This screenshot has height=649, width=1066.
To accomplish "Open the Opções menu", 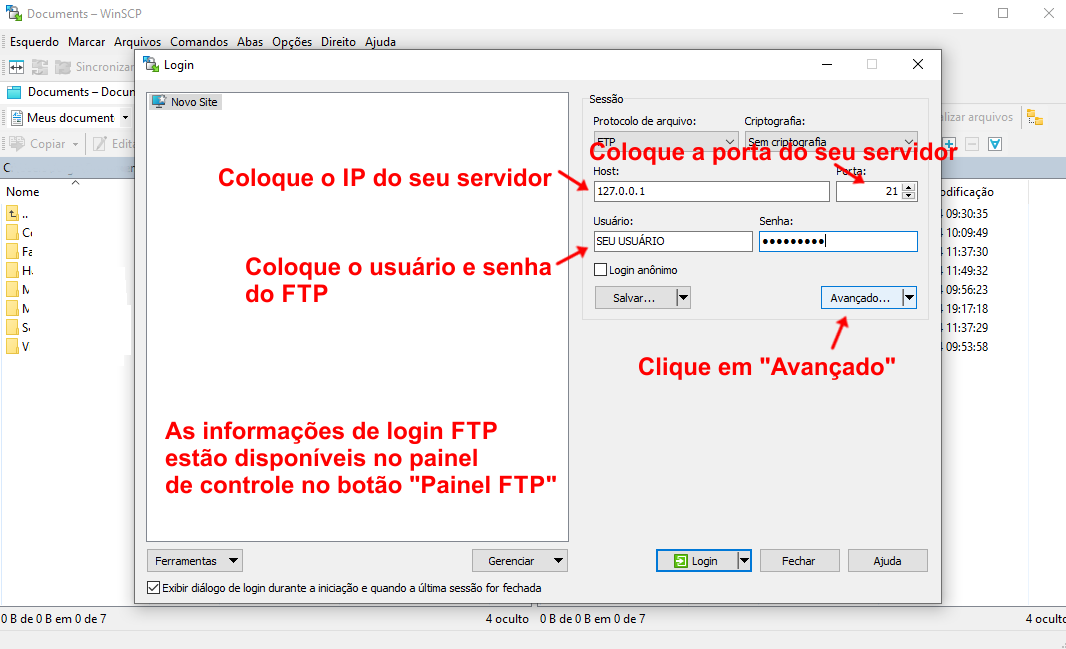I will (292, 42).
